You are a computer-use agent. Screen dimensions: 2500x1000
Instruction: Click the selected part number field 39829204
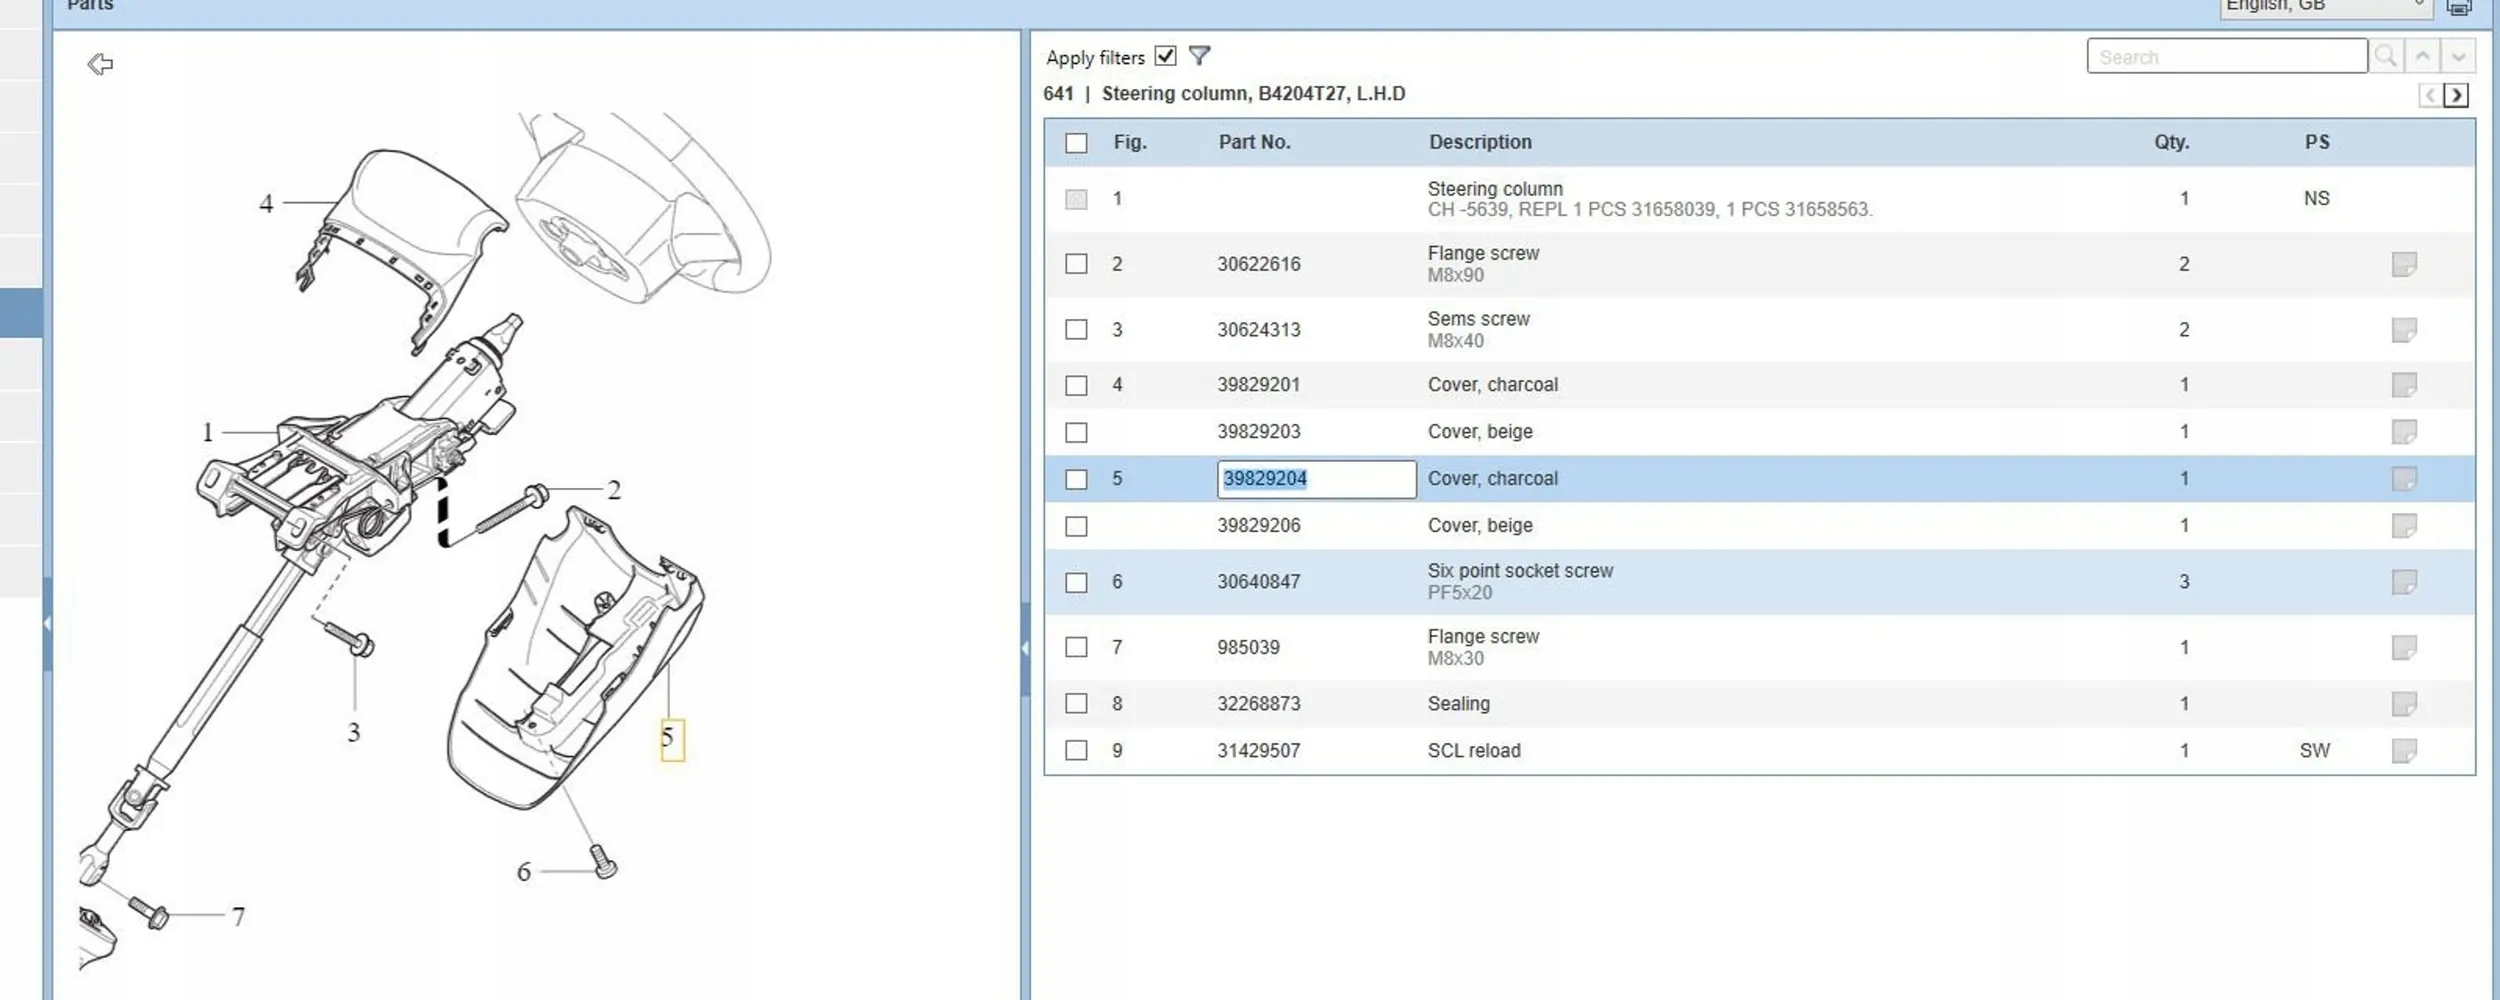point(1316,479)
